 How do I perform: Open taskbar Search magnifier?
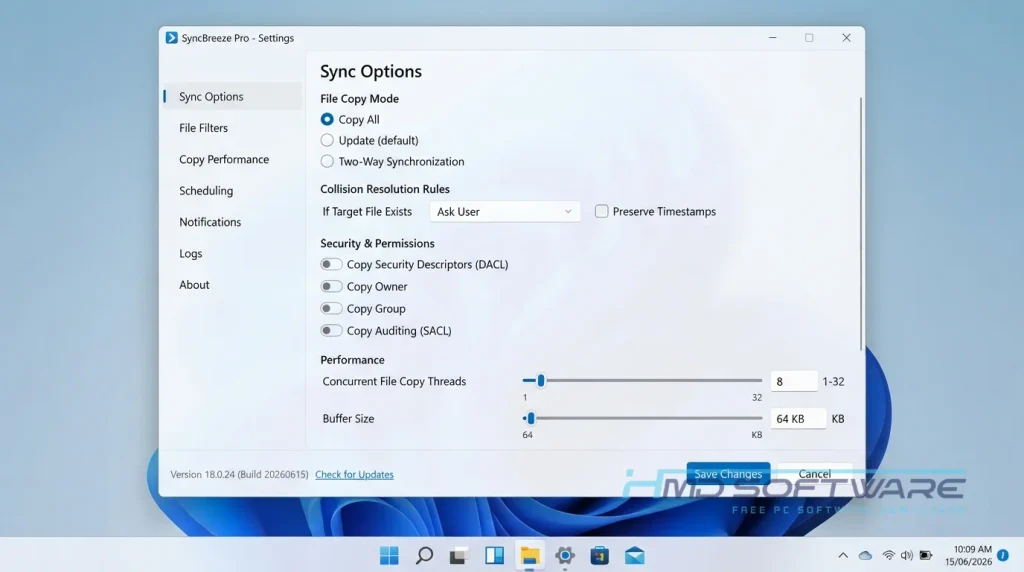click(x=424, y=556)
